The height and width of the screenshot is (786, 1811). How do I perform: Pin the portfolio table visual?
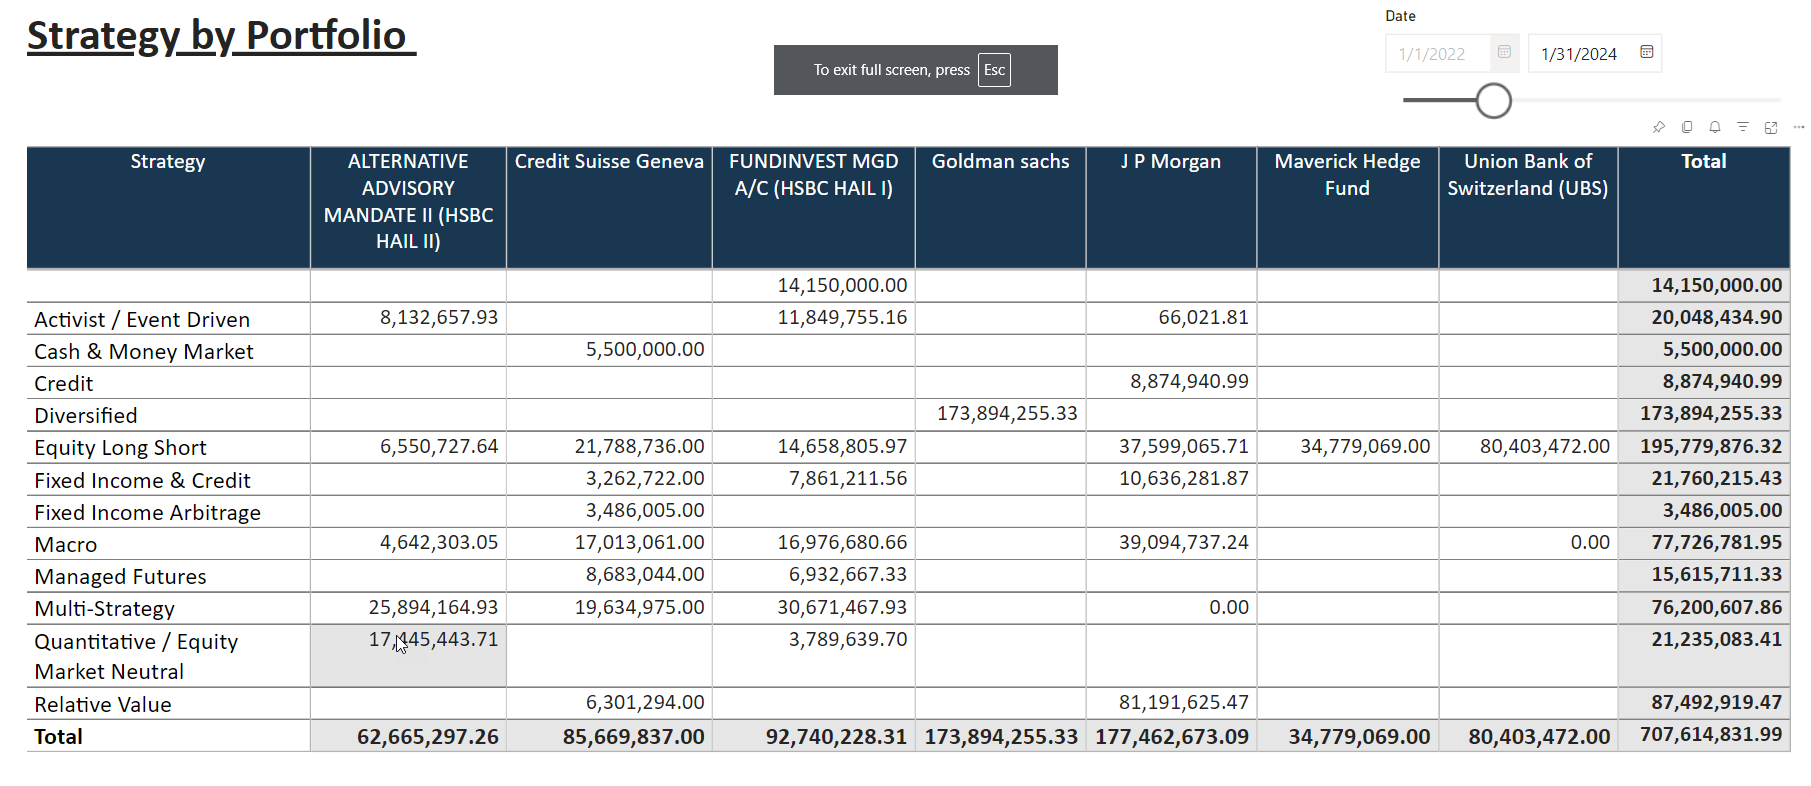(x=1659, y=127)
